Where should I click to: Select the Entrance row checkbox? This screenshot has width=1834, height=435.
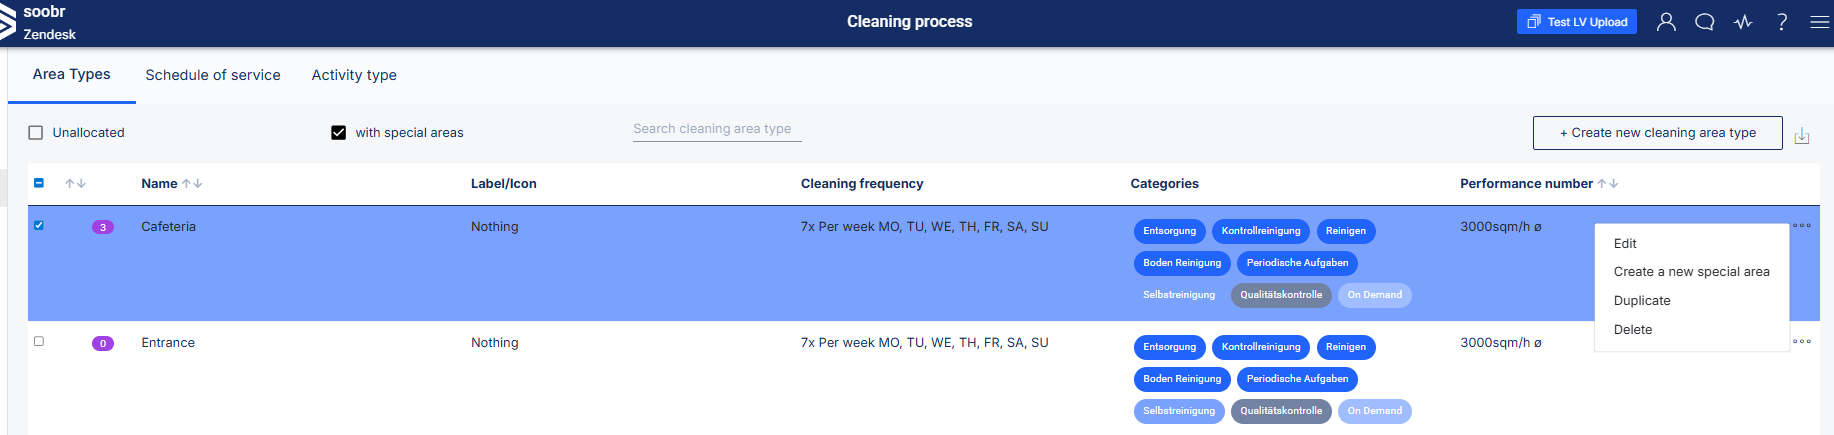39,341
